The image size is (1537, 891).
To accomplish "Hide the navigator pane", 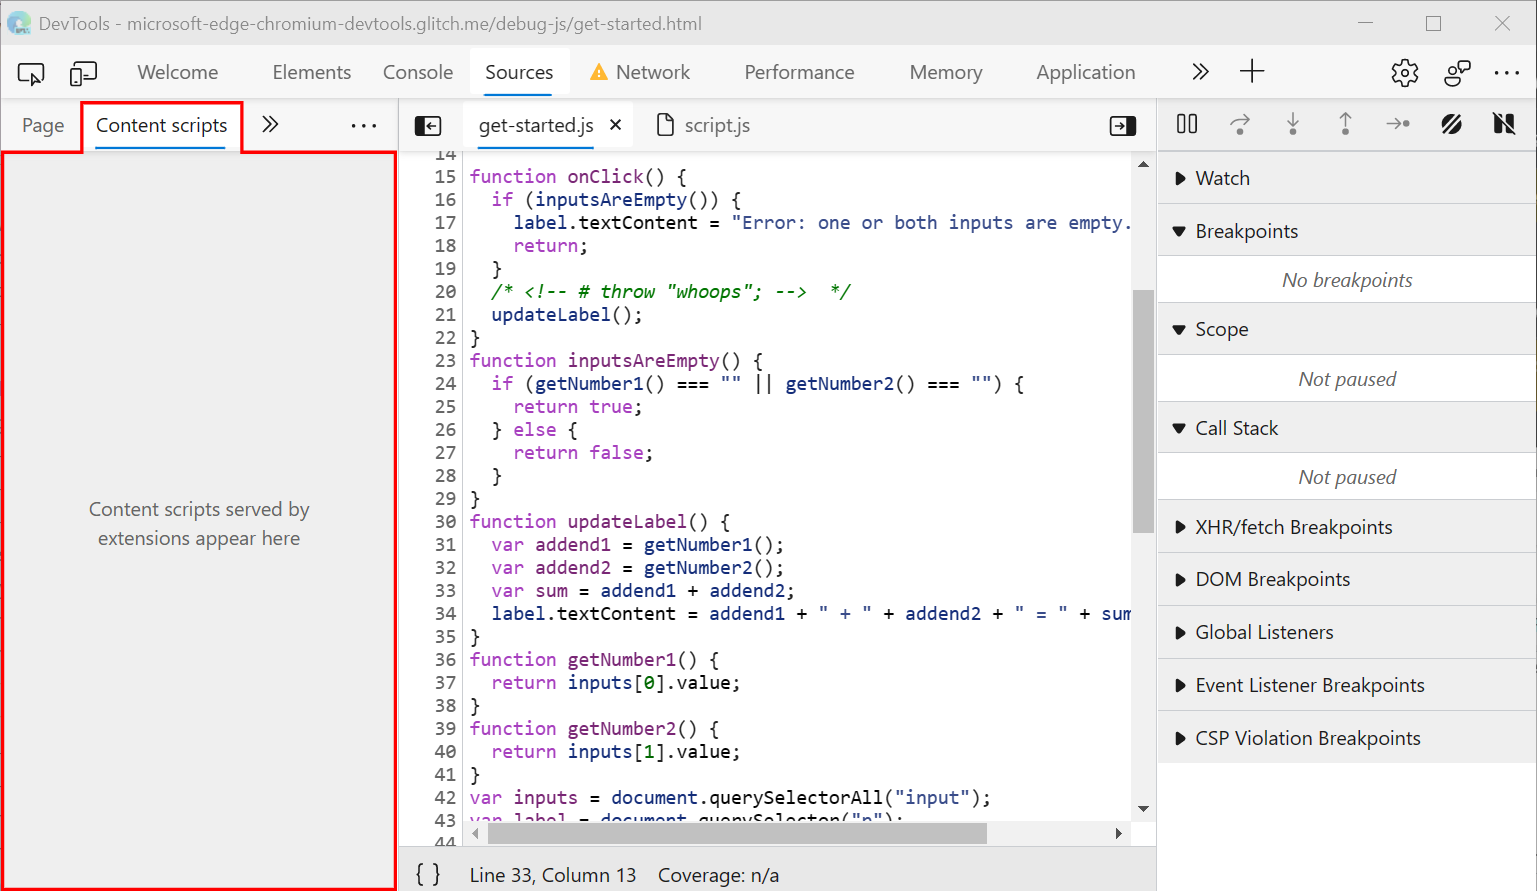I will pyautogui.click(x=428, y=125).
